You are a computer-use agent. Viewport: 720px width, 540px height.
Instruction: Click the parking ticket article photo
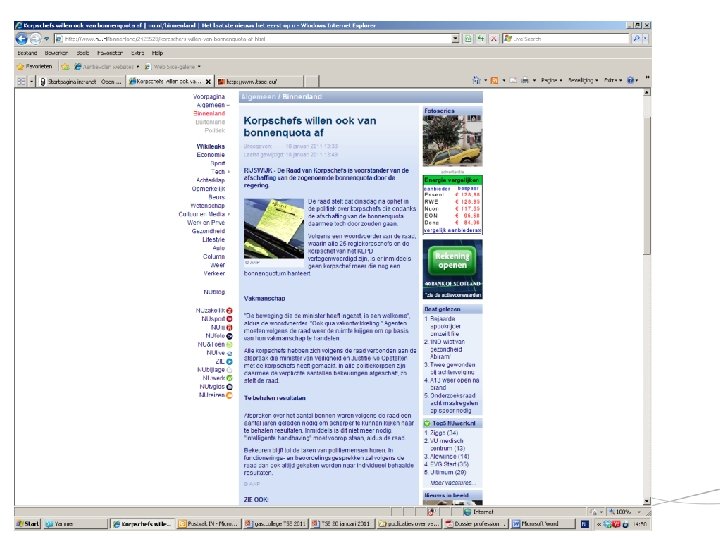[x=274, y=229]
